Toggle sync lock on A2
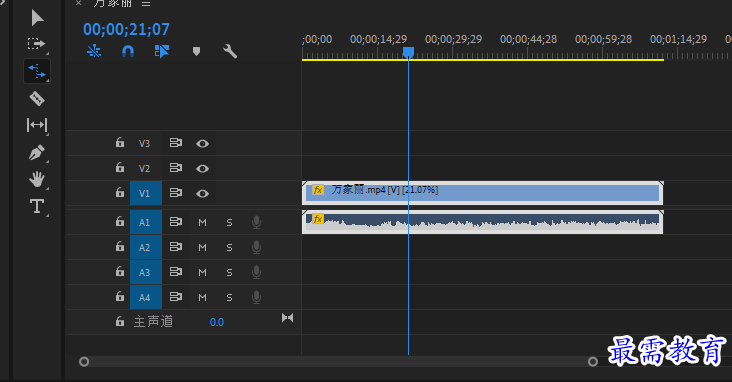Viewport: 732px width, 382px height. coord(176,246)
